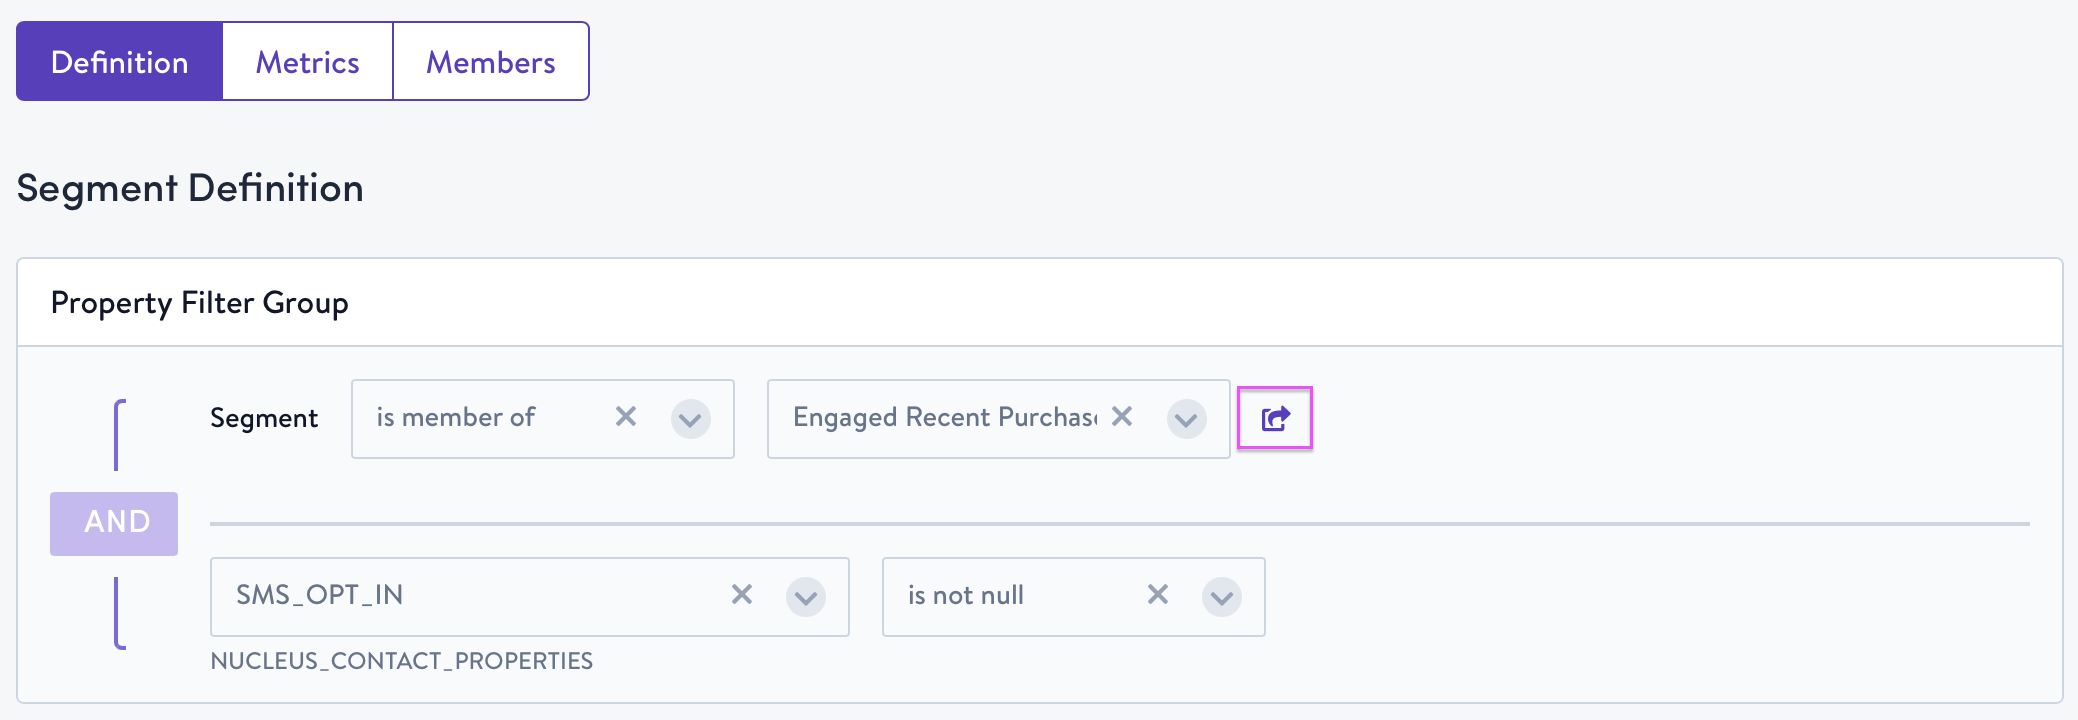Click the Segment filter label
This screenshot has height=720, width=2078.
coord(264,418)
